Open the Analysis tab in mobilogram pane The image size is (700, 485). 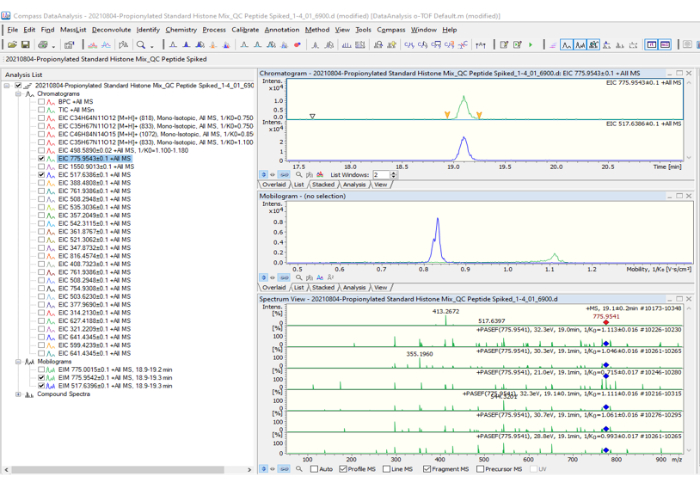[354, 288]
